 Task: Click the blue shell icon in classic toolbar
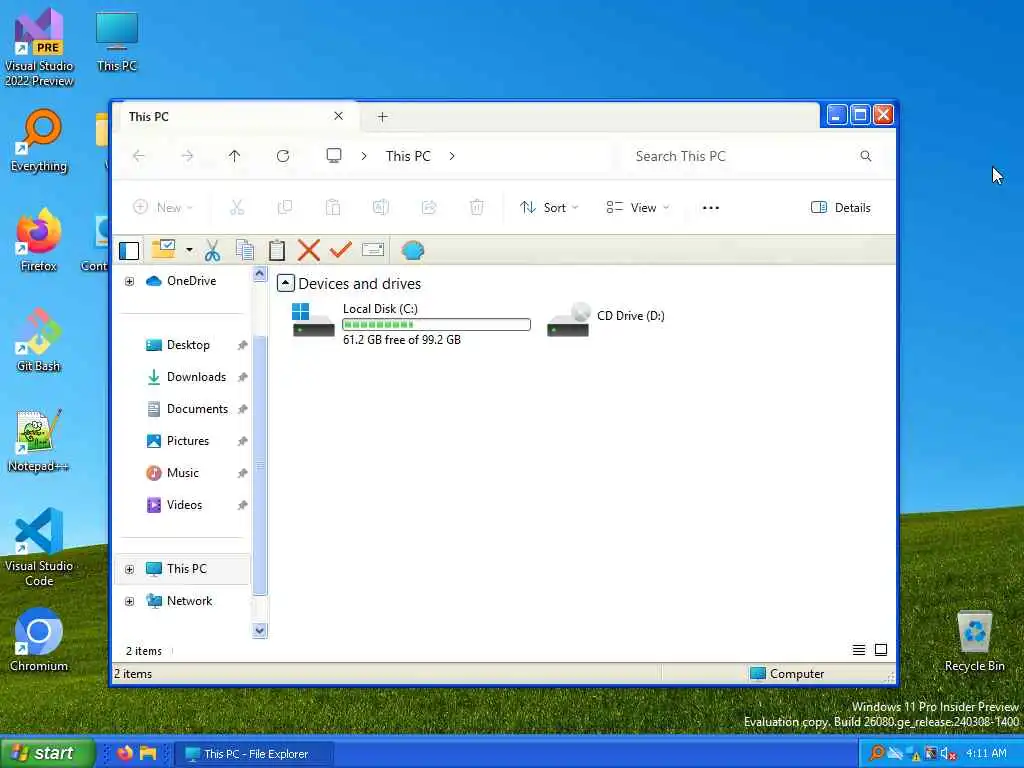[413, 250]
